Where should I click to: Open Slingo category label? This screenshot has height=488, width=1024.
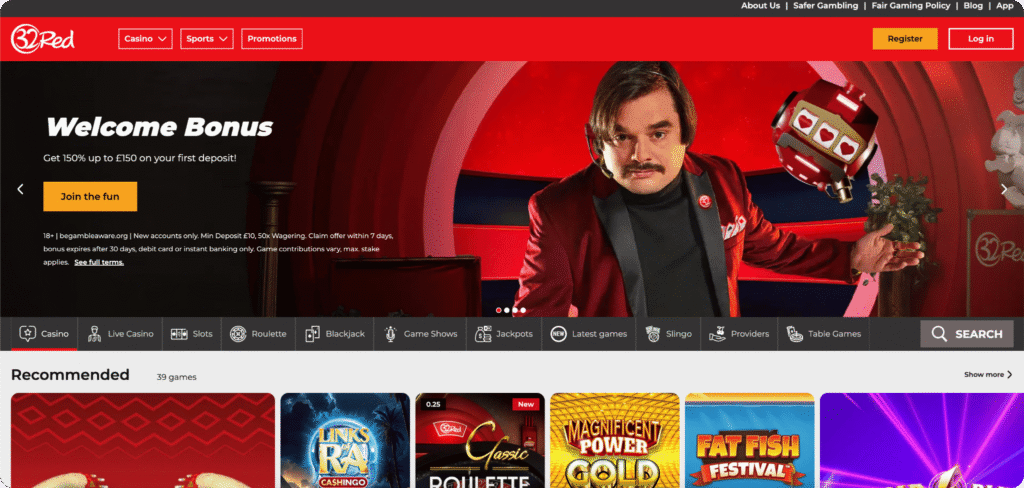(x=679, y=334)
